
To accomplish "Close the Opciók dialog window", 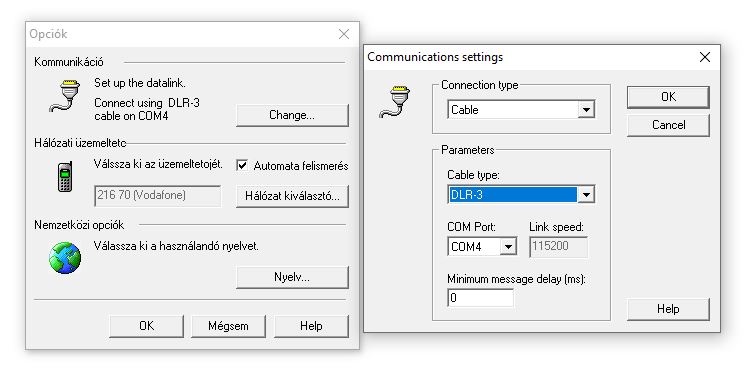I will click(343, 34).
